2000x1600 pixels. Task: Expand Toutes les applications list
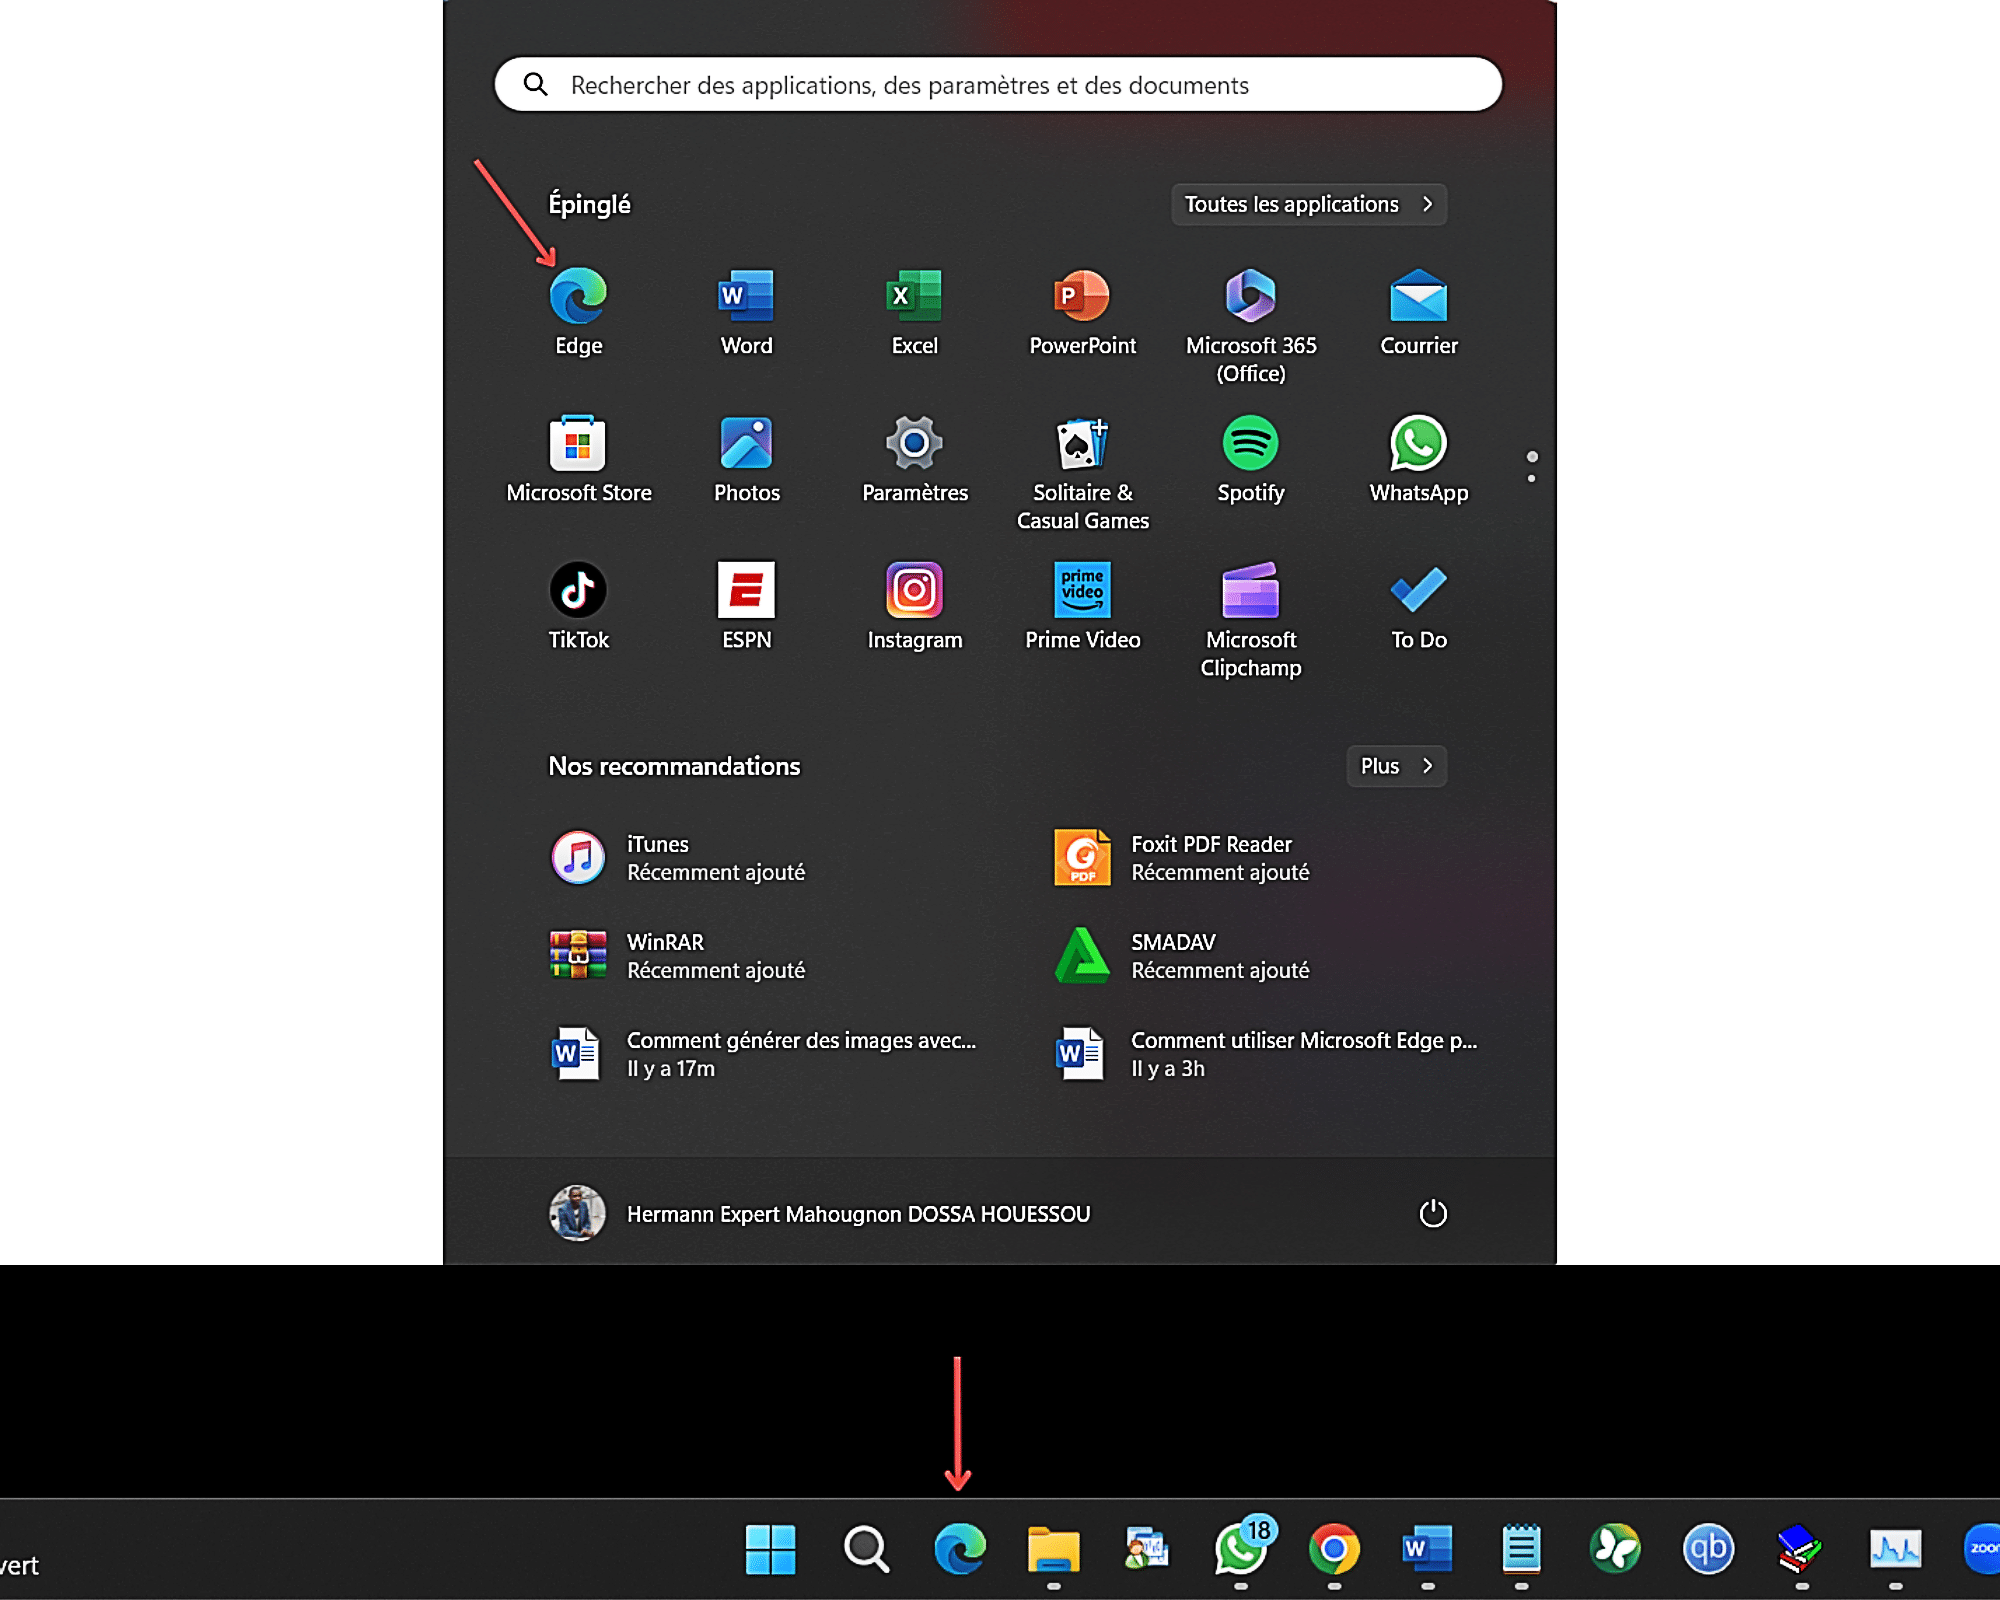pyautogui.click(x=1308, y=204)
